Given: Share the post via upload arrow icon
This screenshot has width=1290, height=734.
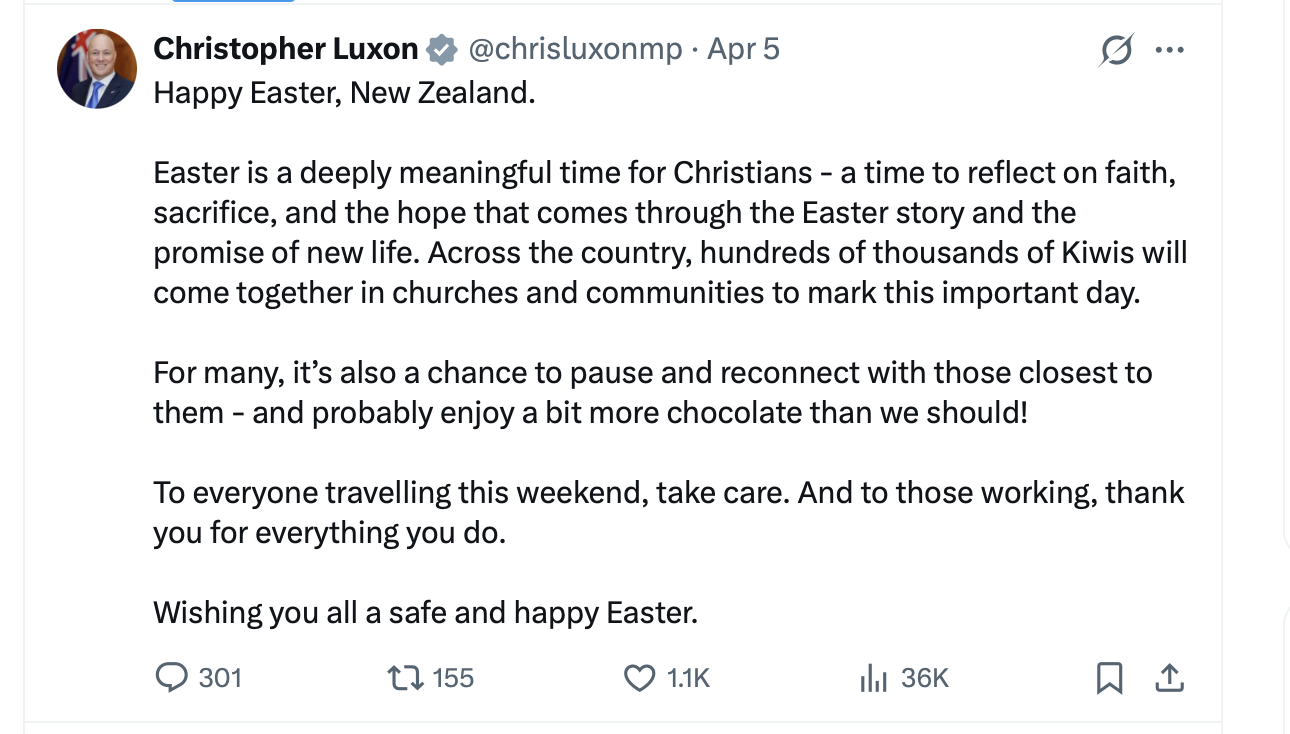Looking at the screenshot, I should 1168,678.
